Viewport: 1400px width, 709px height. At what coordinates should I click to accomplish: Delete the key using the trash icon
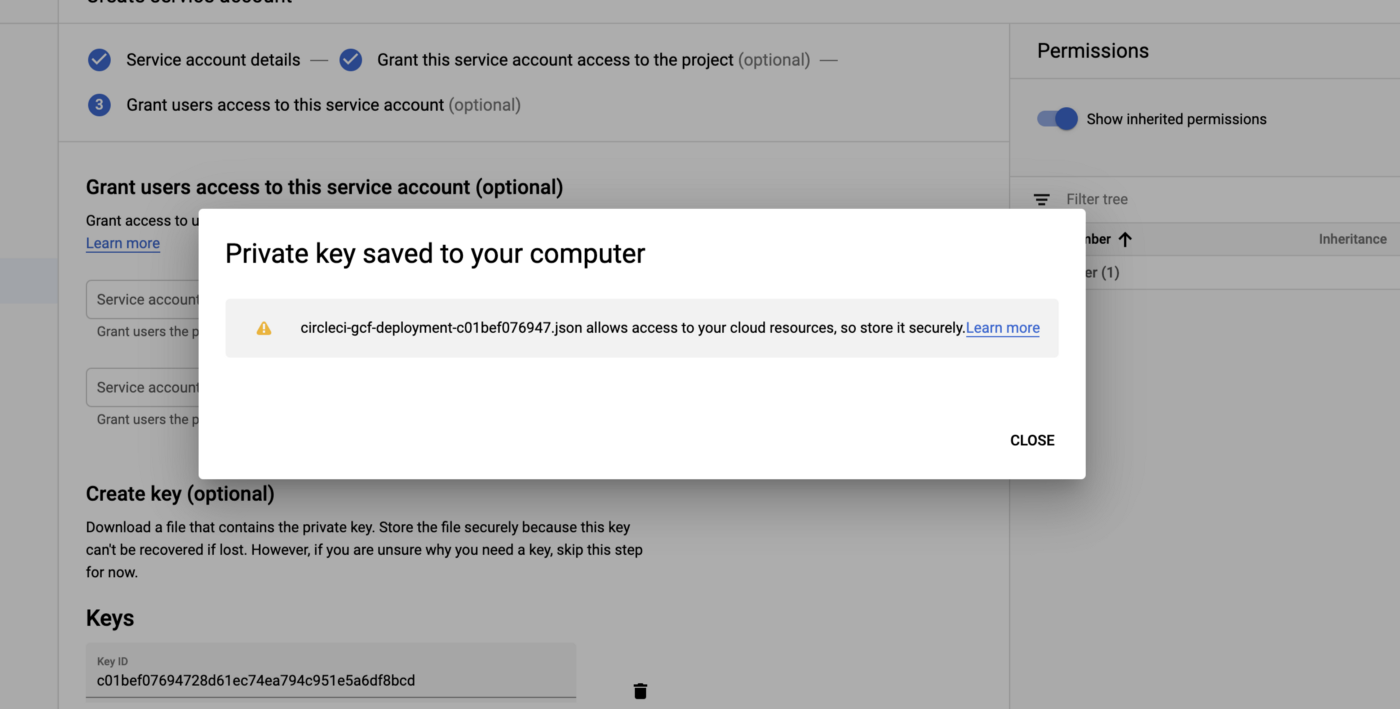coord(640,691)
